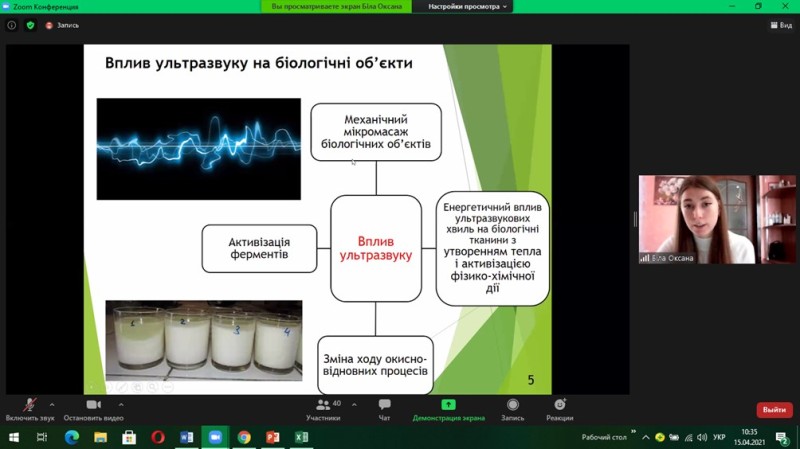Click the milk glasses photo on the slide
The width and height of the screenshot is (800, 449).
(x=204, y=340)
